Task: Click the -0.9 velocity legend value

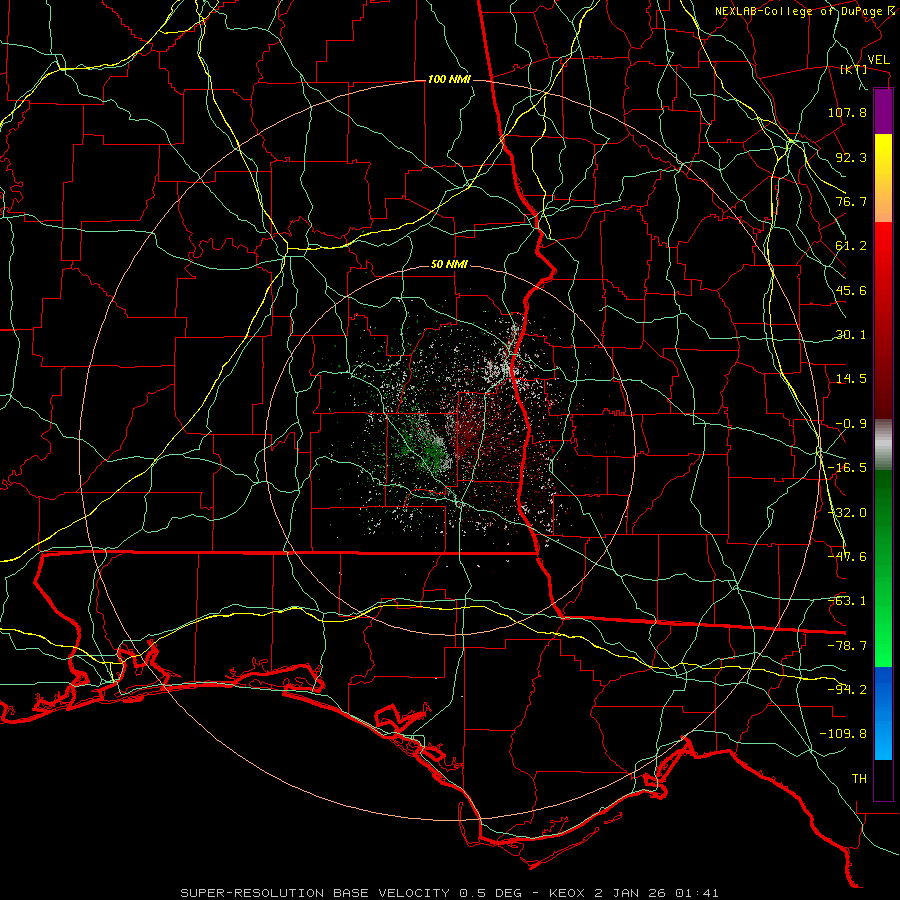Action: tap(851, 424)
